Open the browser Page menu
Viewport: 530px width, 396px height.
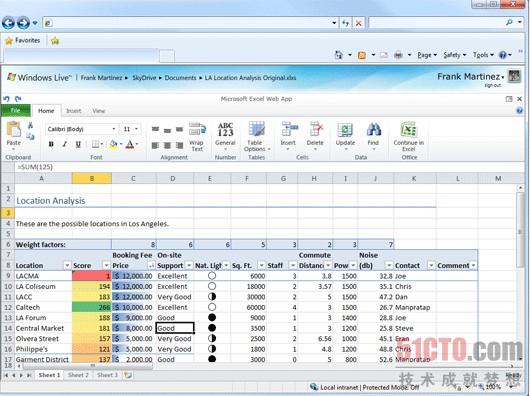point(427,55)
